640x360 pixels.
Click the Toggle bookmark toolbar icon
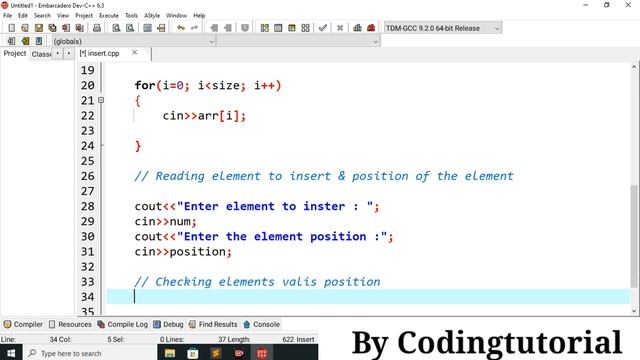click(x=245, y=28)
